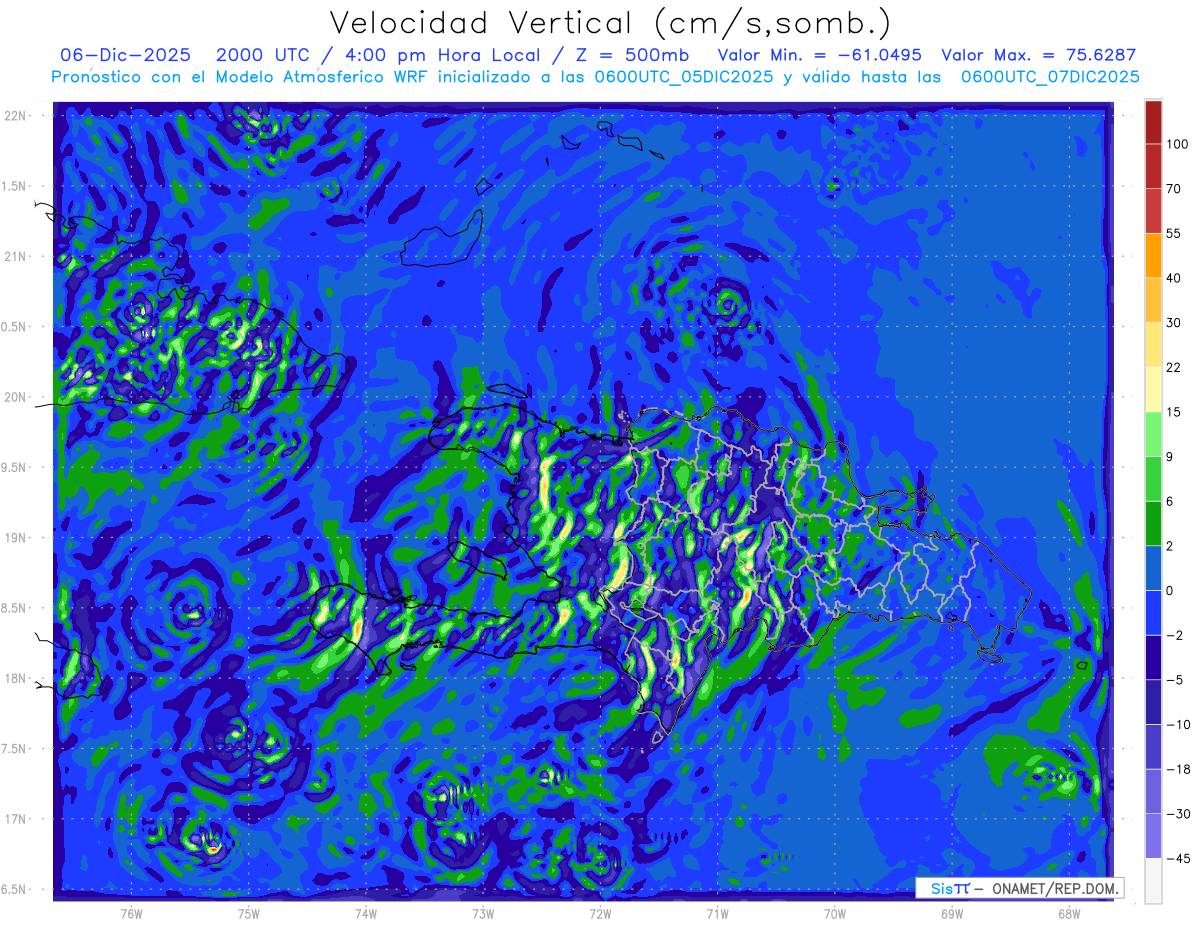Click the yellow color bar segment between 22 and 30
The image size is (1200, 927).
click(x=1153, y=344)
